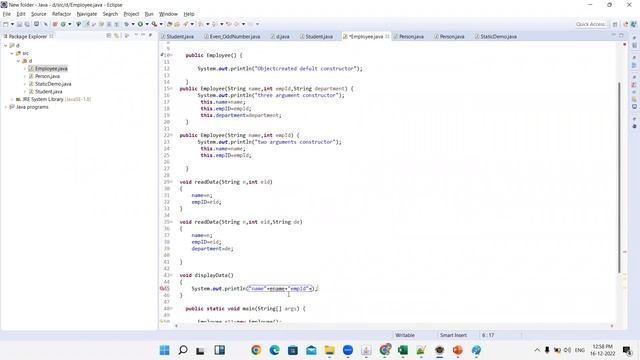Click the Save All toolbar icon
The height and width of the screenshot is (360, 640).
(27, 24)
